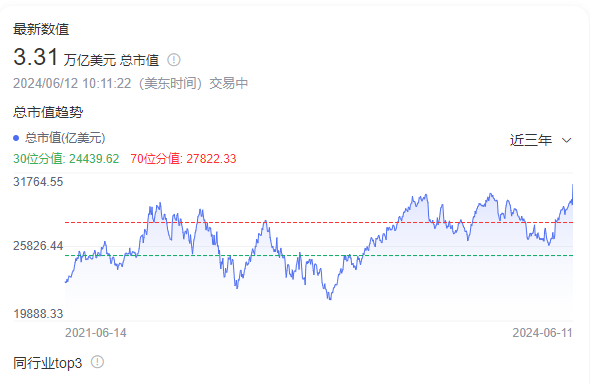
Task: Toggle the 总市值(亿美元) legend series
Action: [x=59, y=138]
